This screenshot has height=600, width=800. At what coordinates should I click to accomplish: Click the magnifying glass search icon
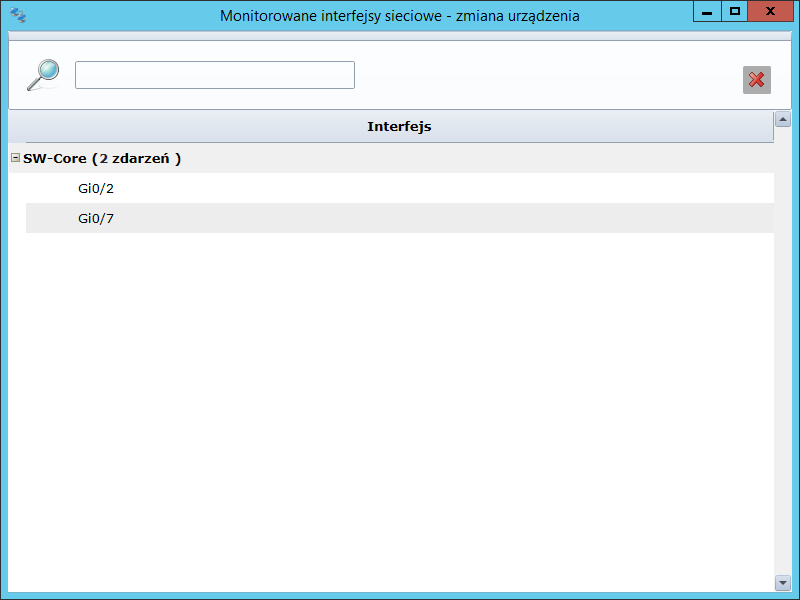[42, 75]
